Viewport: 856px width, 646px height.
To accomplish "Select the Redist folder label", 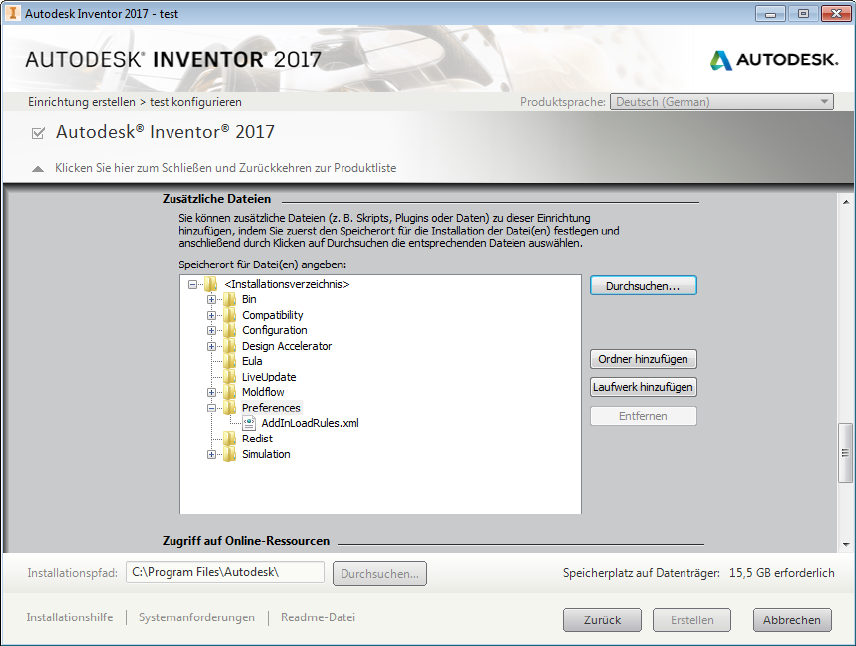I will [x=257, y=438].
